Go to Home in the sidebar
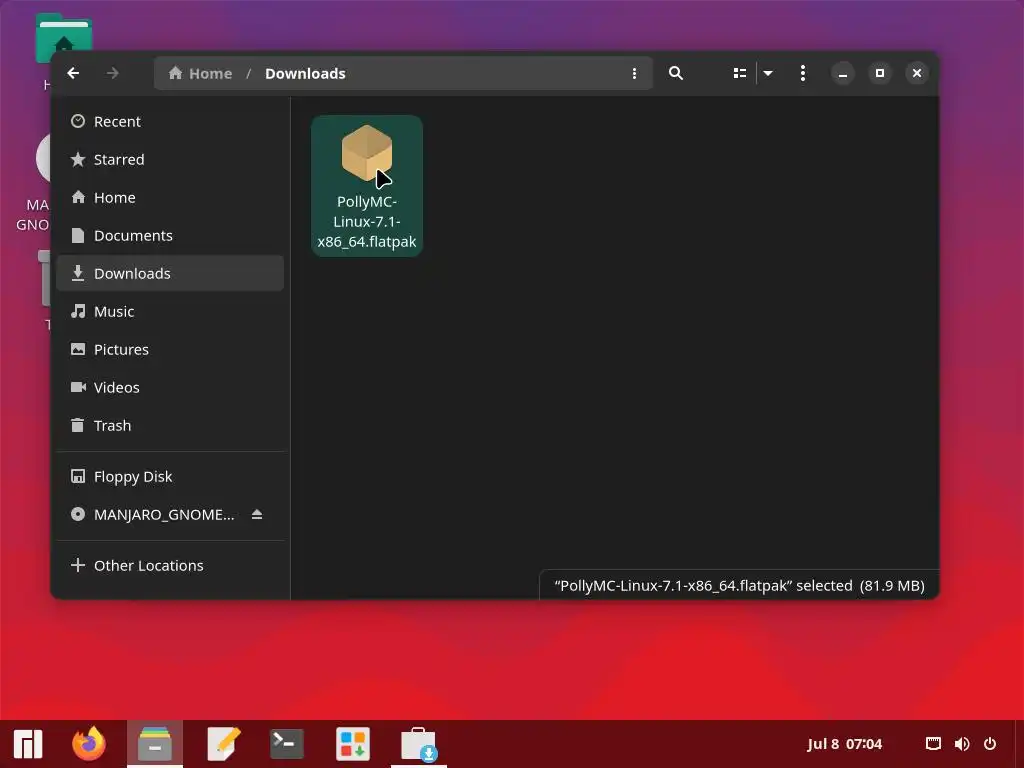The image size is (1024, 768). 170,197
